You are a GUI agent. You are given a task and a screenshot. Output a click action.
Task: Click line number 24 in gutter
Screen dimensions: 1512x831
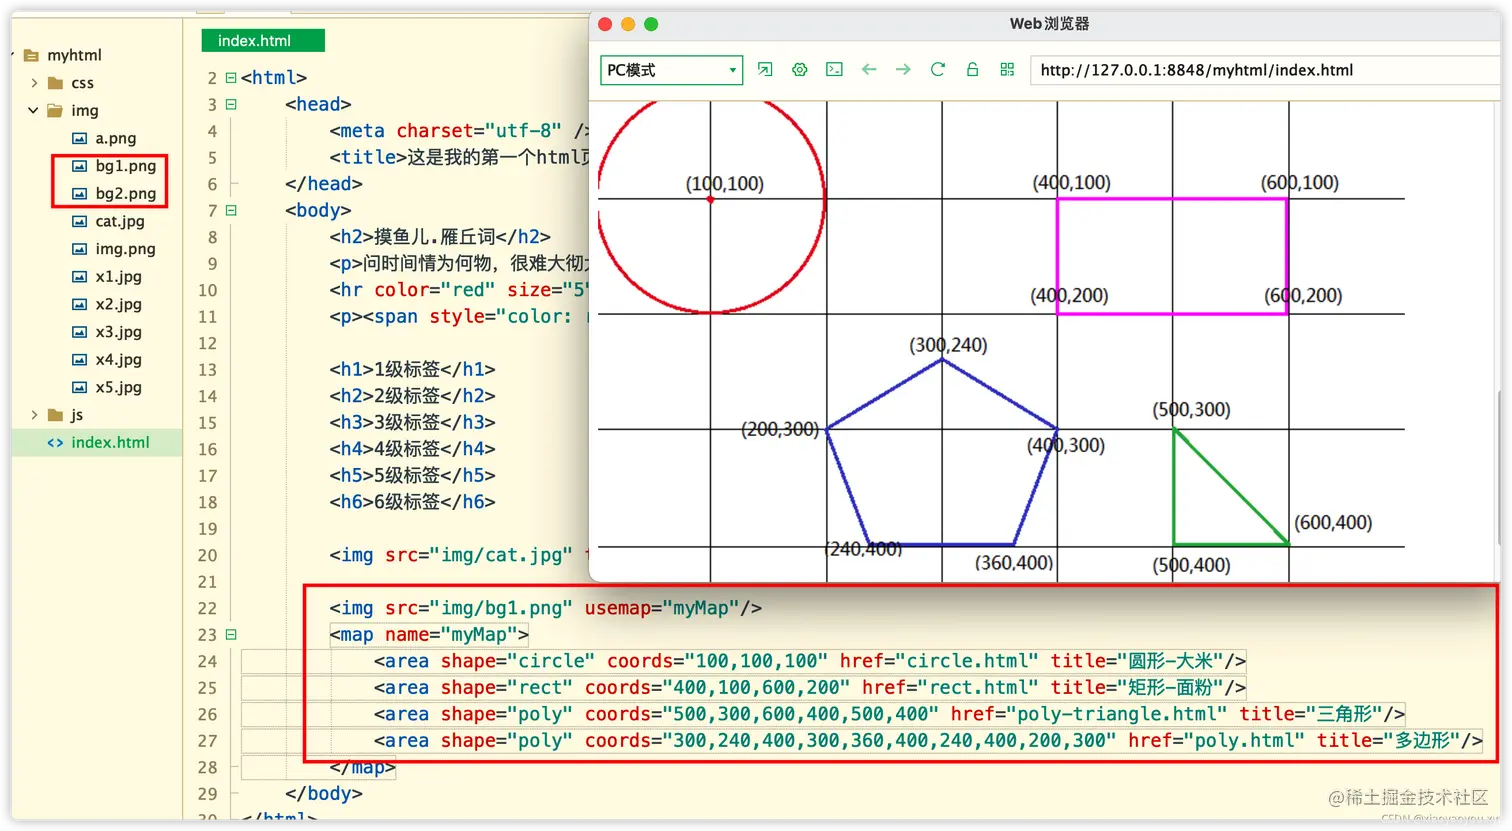(x=207, y=661)
